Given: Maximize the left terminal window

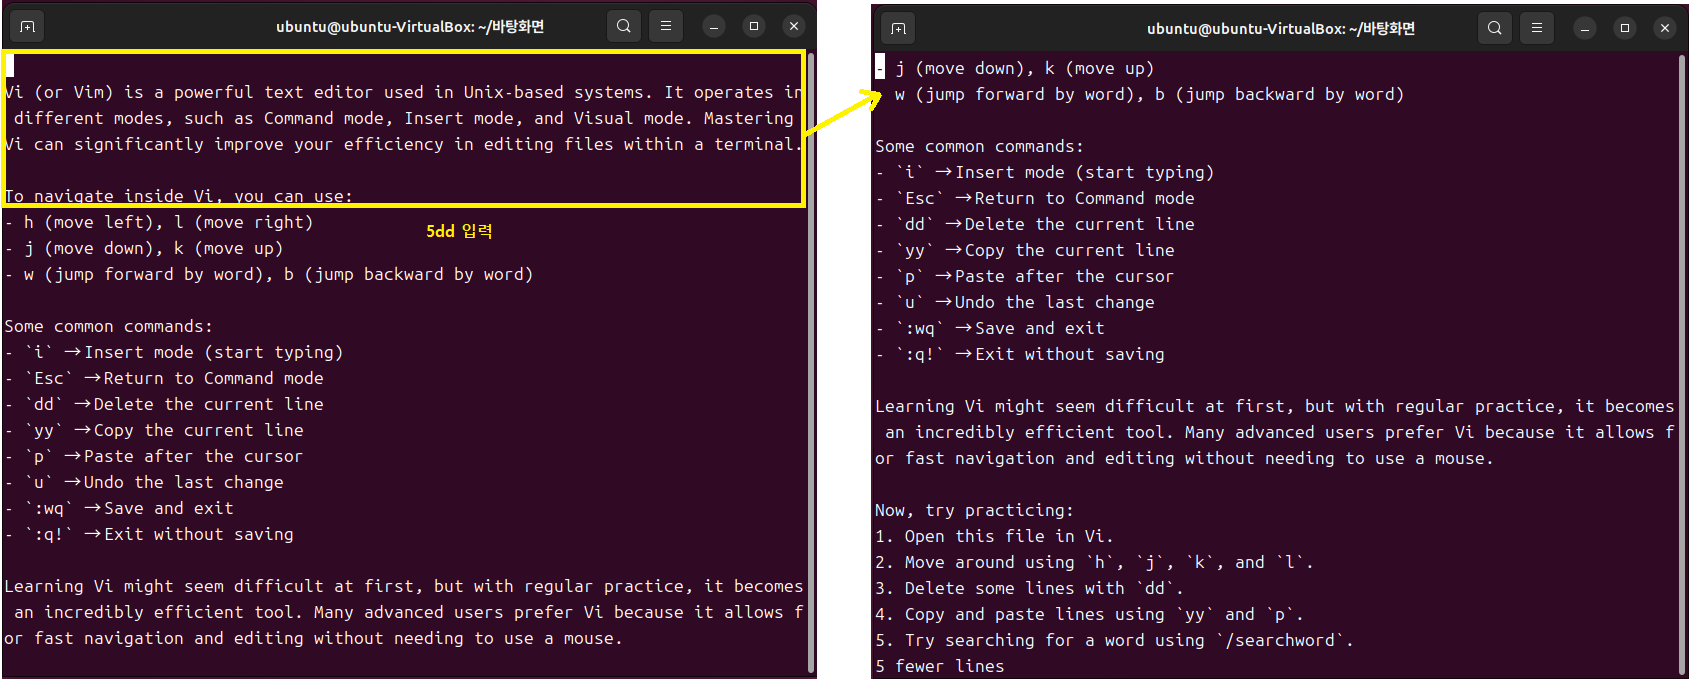Looking at the screenshot, I should pos(754,26).
